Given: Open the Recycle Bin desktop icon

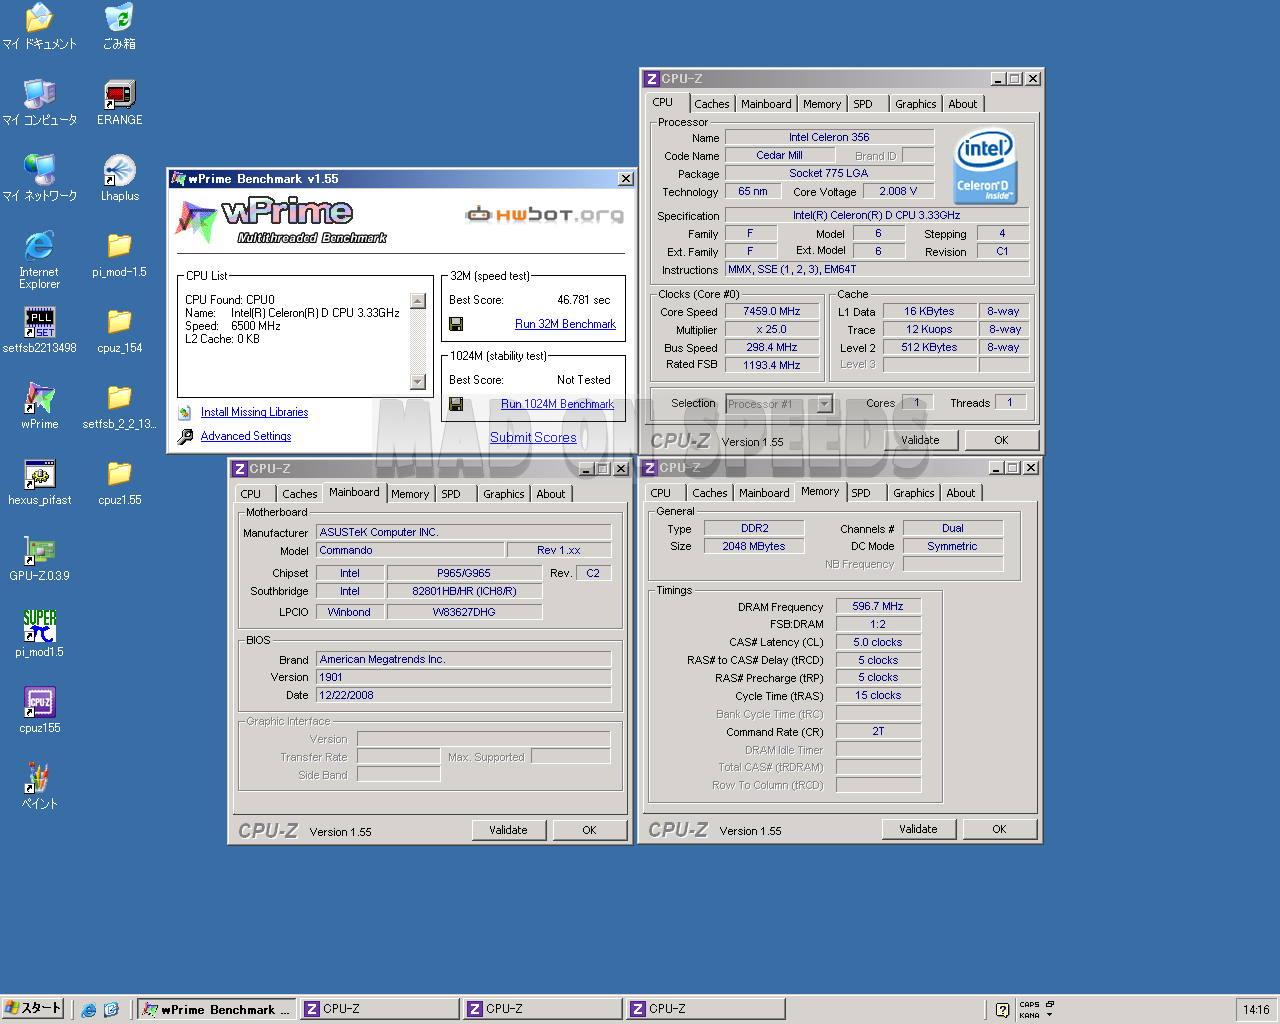Looking at the screenshot, I should pos(119,27).
